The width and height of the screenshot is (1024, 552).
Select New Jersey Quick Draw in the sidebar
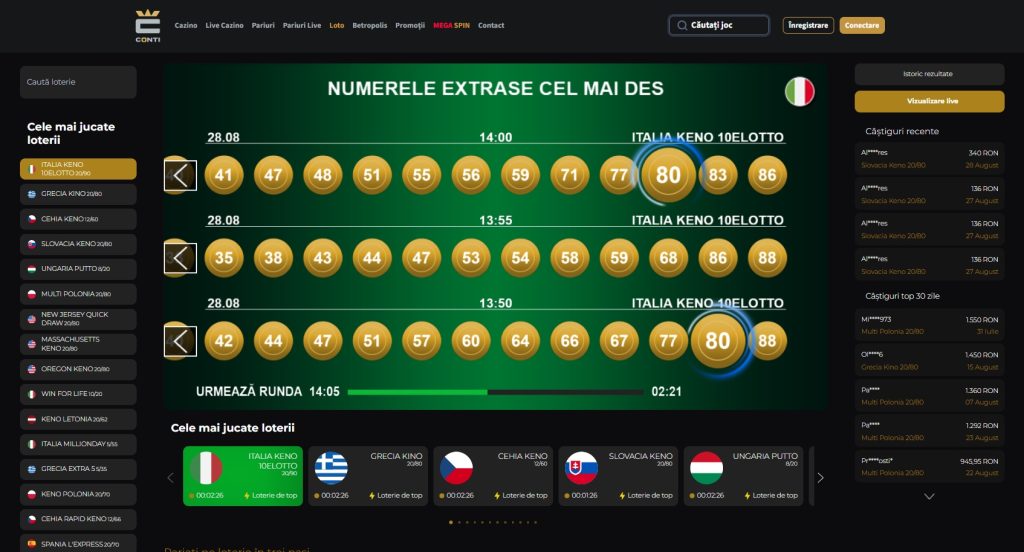pos(78,319)
